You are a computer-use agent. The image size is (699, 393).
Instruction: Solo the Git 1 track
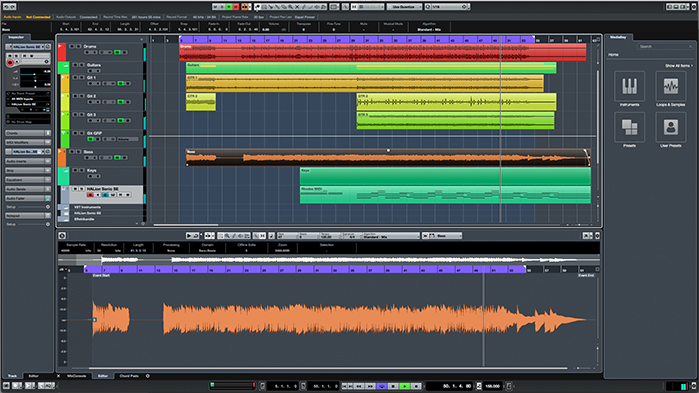pyautogui.click(x=82, y=78)
